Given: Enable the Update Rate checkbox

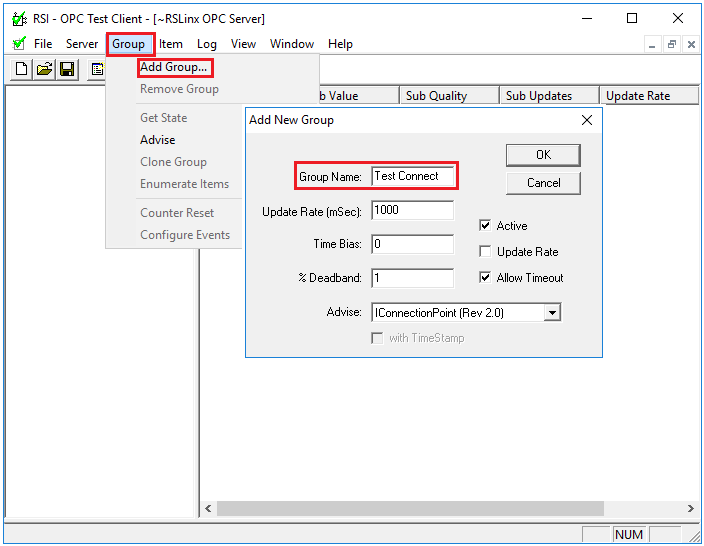Looking at the screenshot, I should click(x=485, y=251).
